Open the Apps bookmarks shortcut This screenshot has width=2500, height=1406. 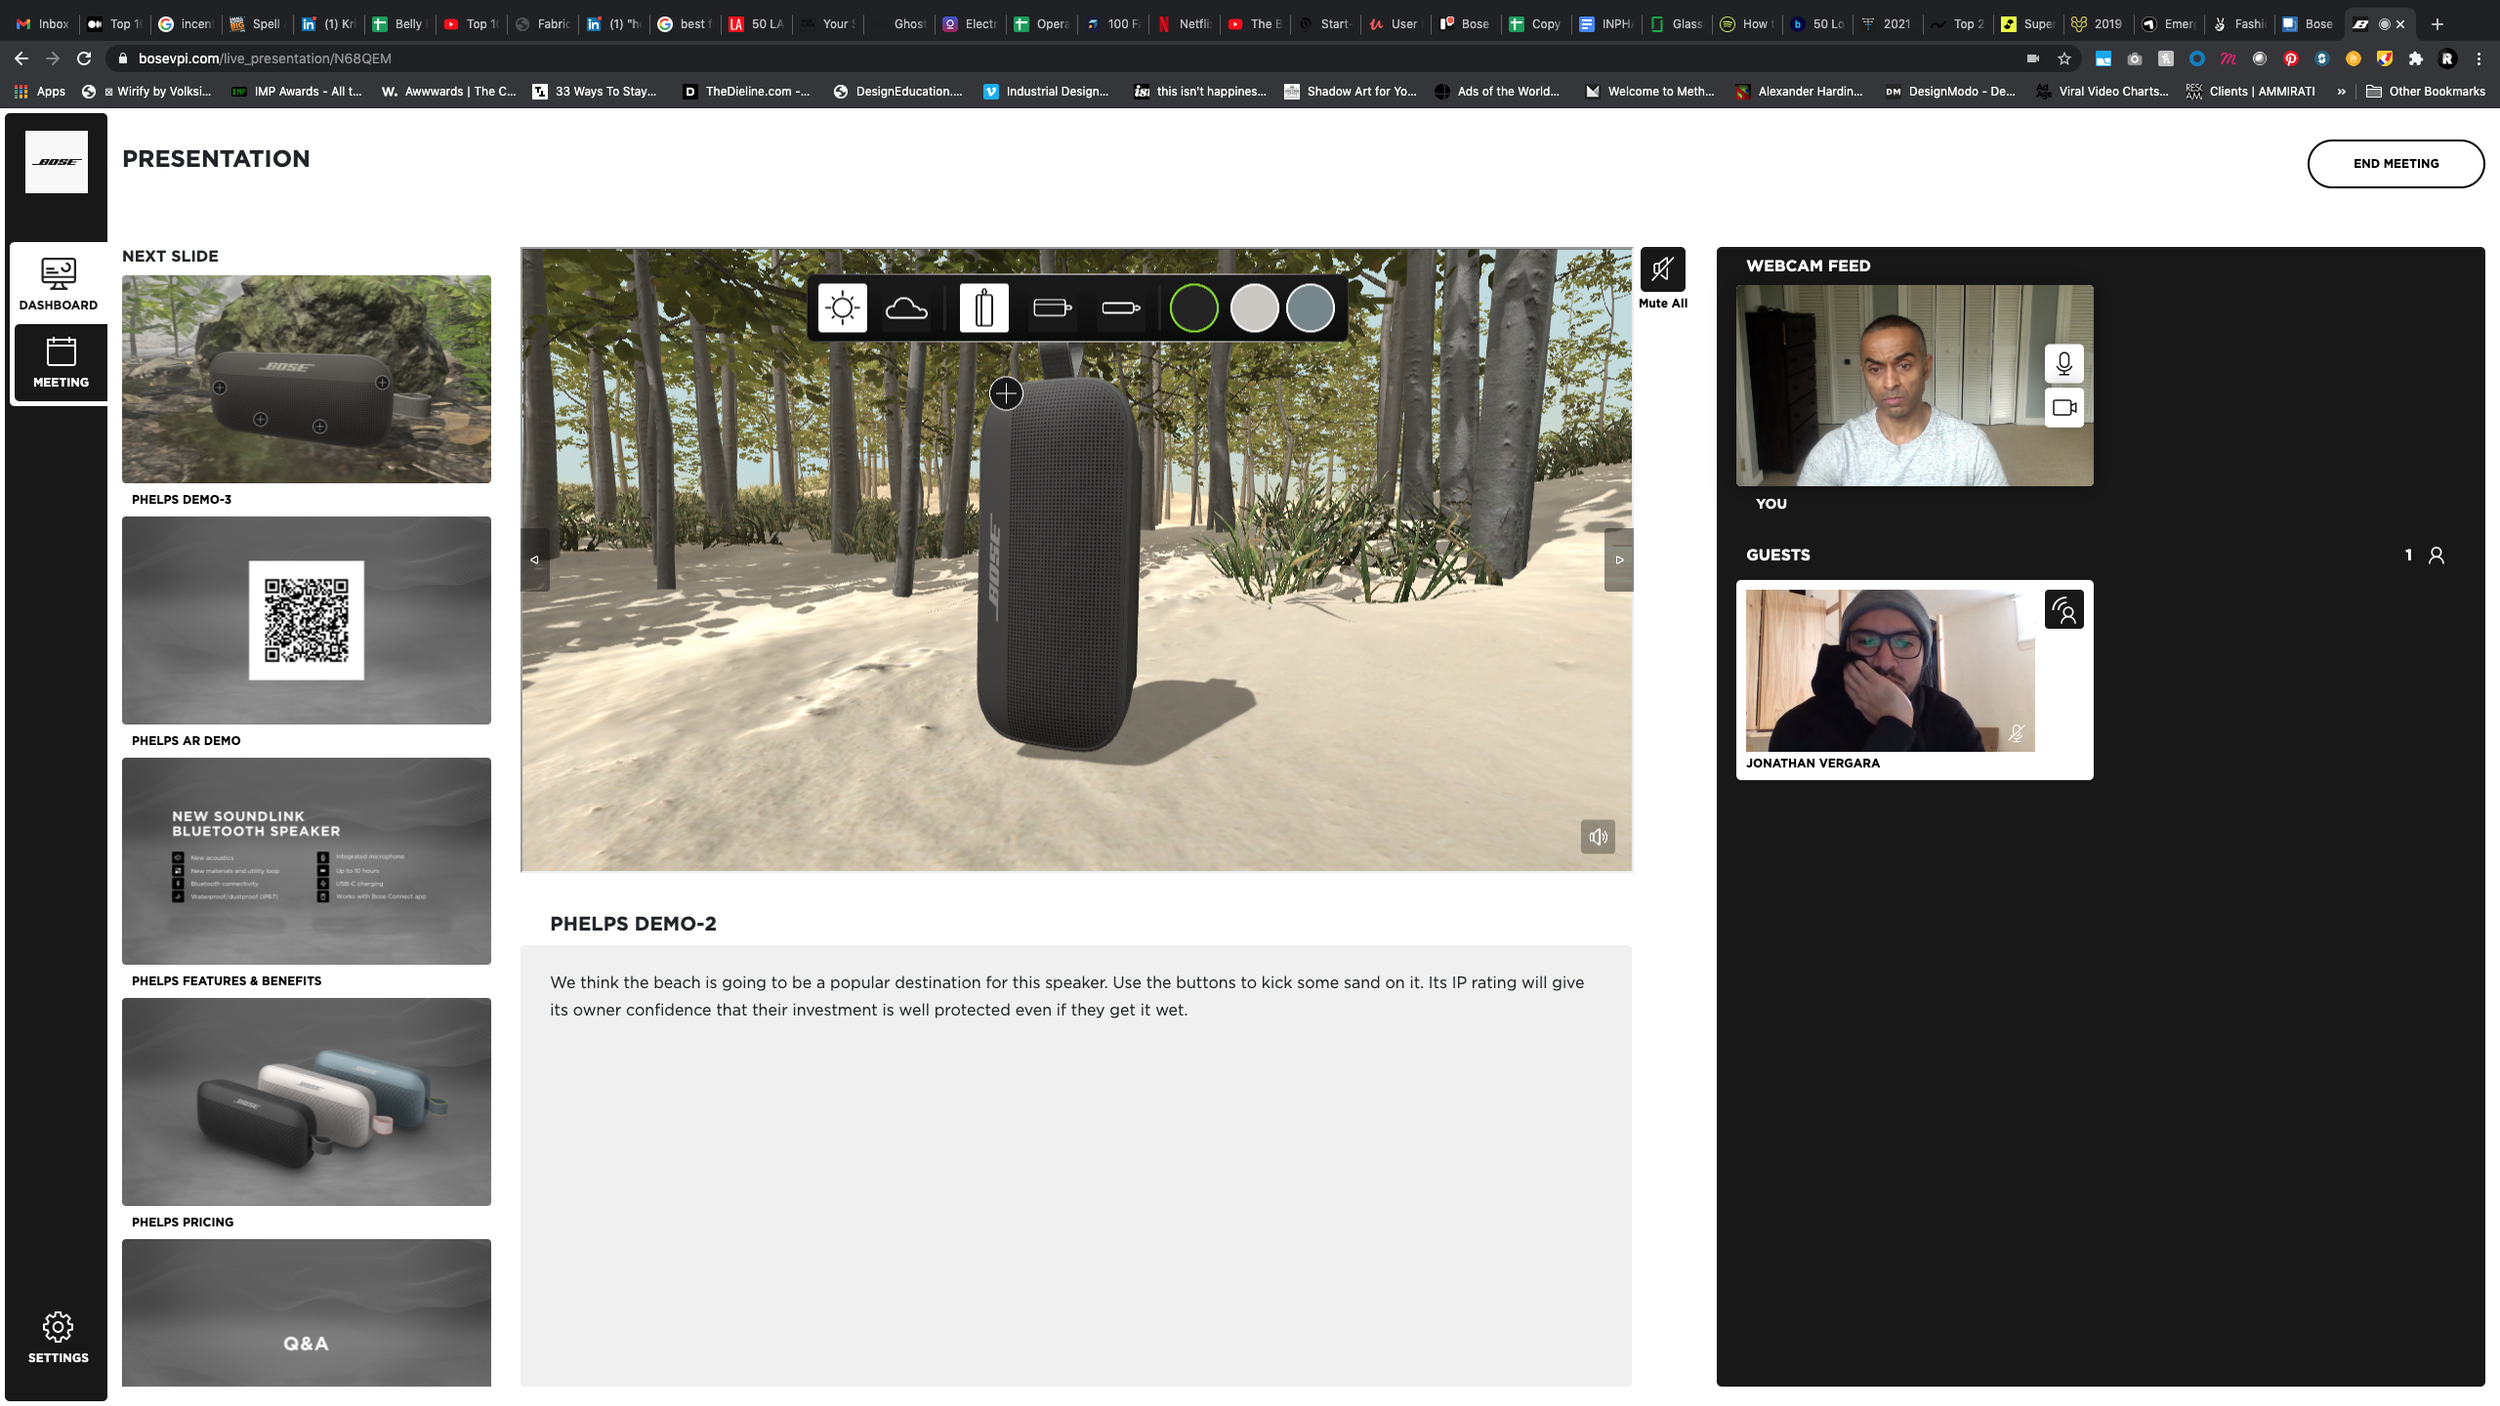(x=40, y=91)
